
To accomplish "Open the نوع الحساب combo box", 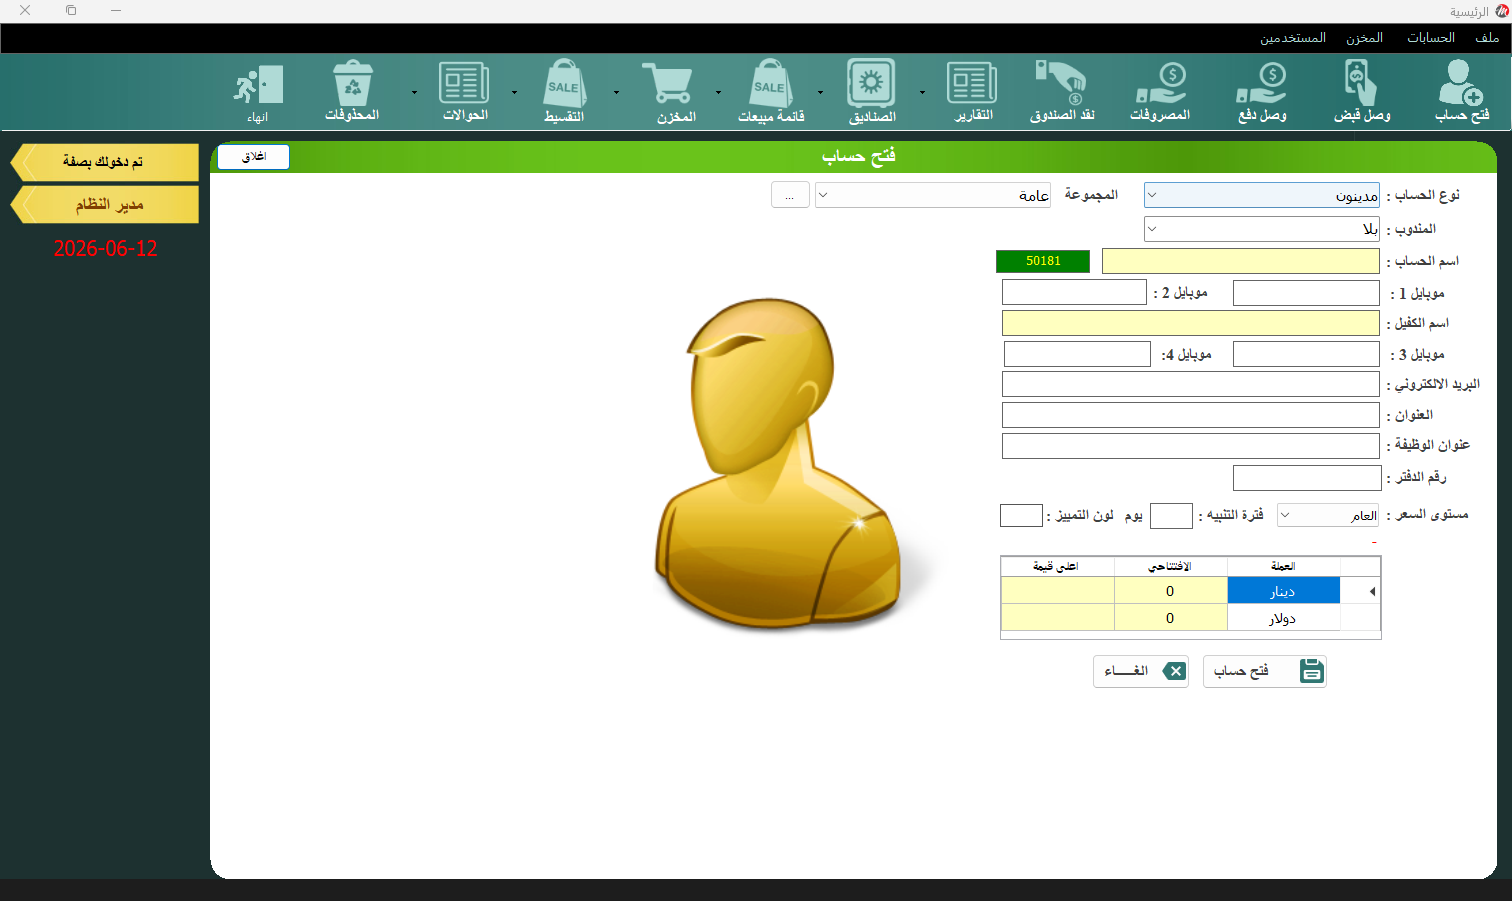I will point(1261,195).
